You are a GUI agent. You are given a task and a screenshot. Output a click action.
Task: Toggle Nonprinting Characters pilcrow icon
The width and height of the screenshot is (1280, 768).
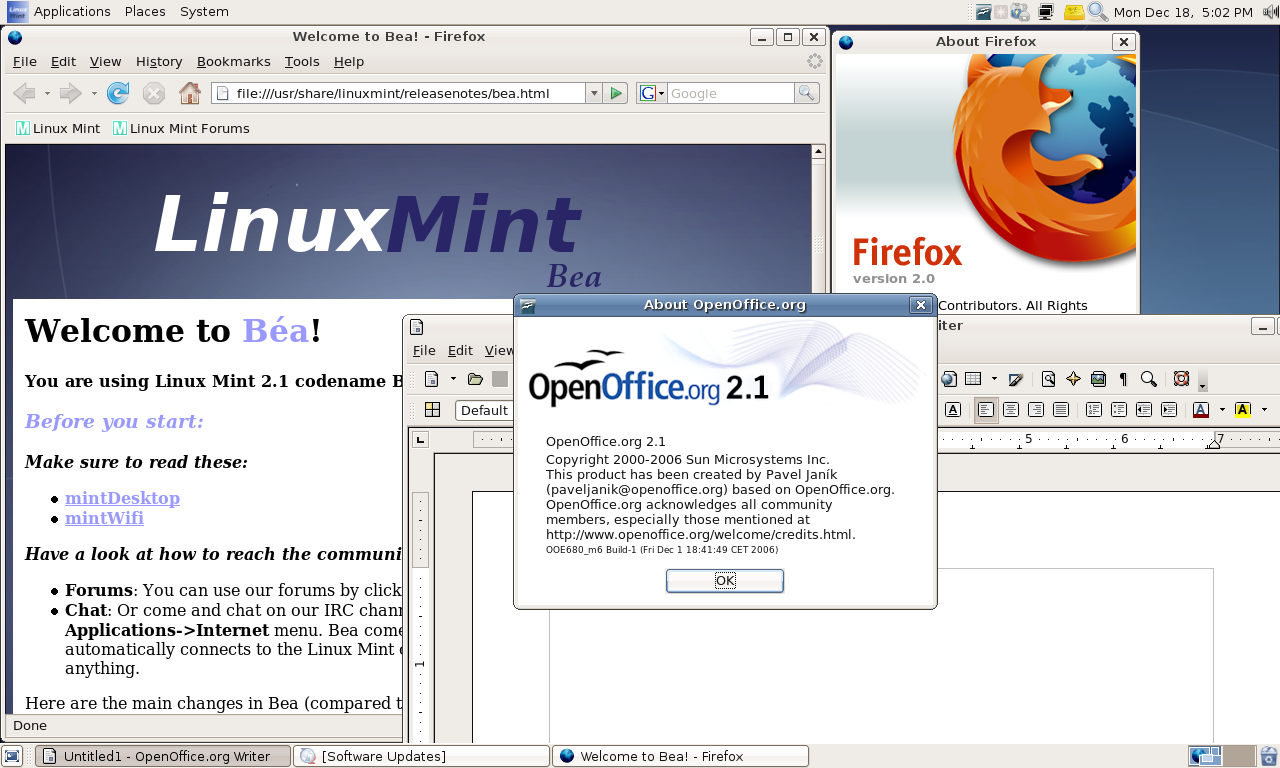click(1123, 379)
